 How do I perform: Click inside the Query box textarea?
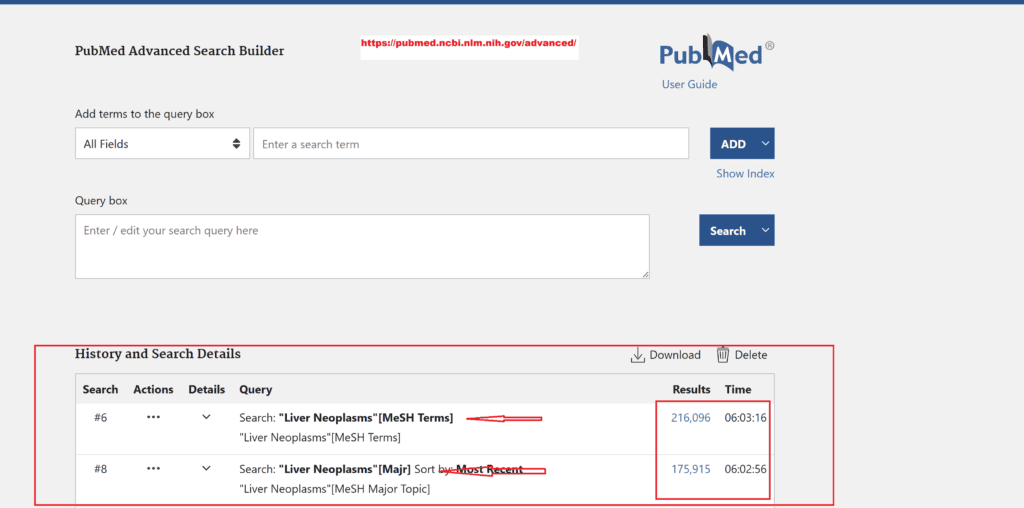pos(362,246)
